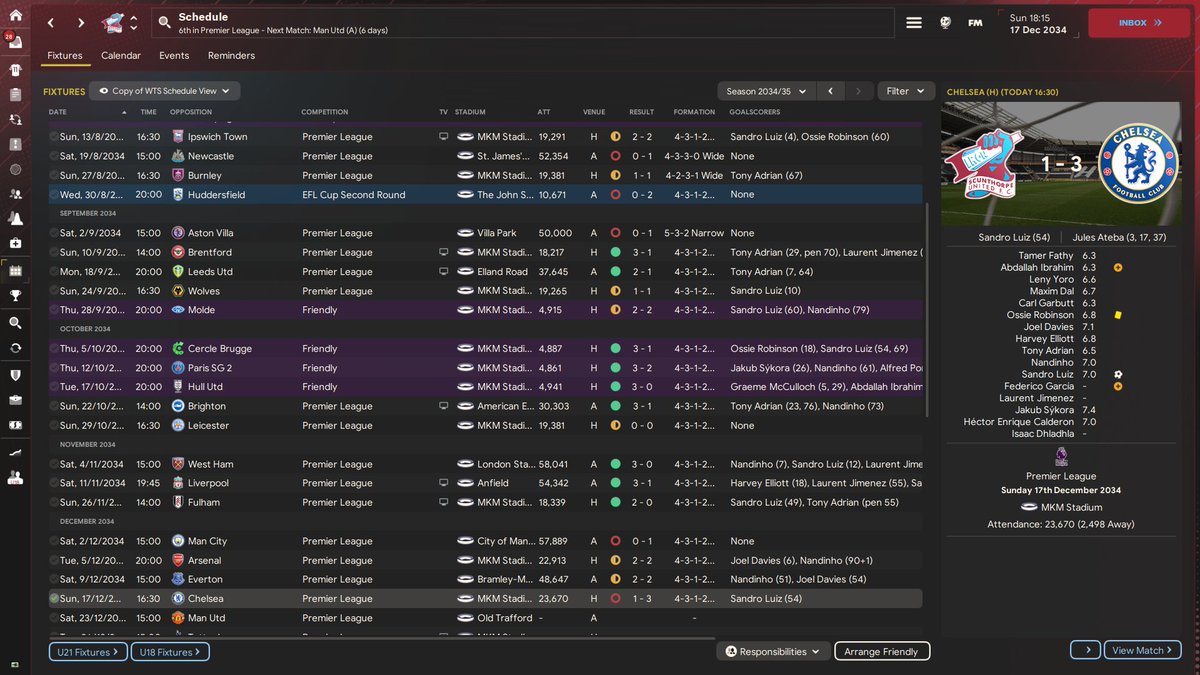Toggle the circle marker on the Aston Villa row
The image size is (1200, 675).
(x=54, y=233)
